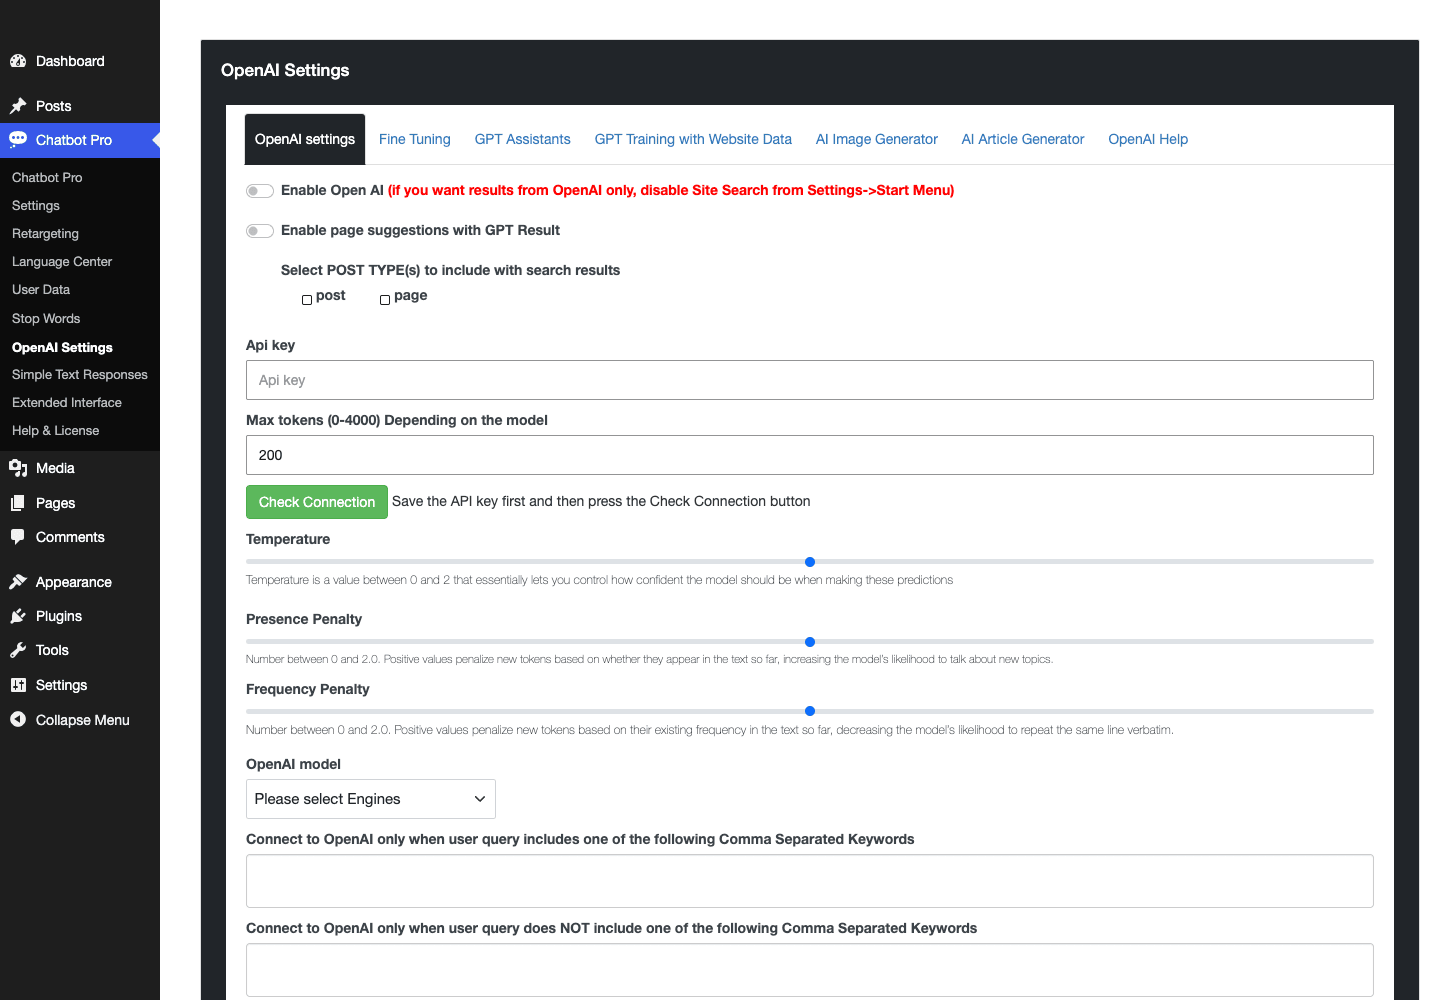Viewport: 1440px width, 1000px height.
Task: Click the Max tokens input field
Action: coord(810,455)
